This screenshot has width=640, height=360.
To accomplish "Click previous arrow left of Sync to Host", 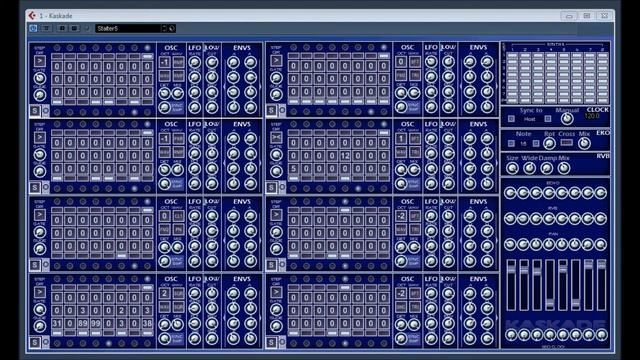I will tap(511, 119).
